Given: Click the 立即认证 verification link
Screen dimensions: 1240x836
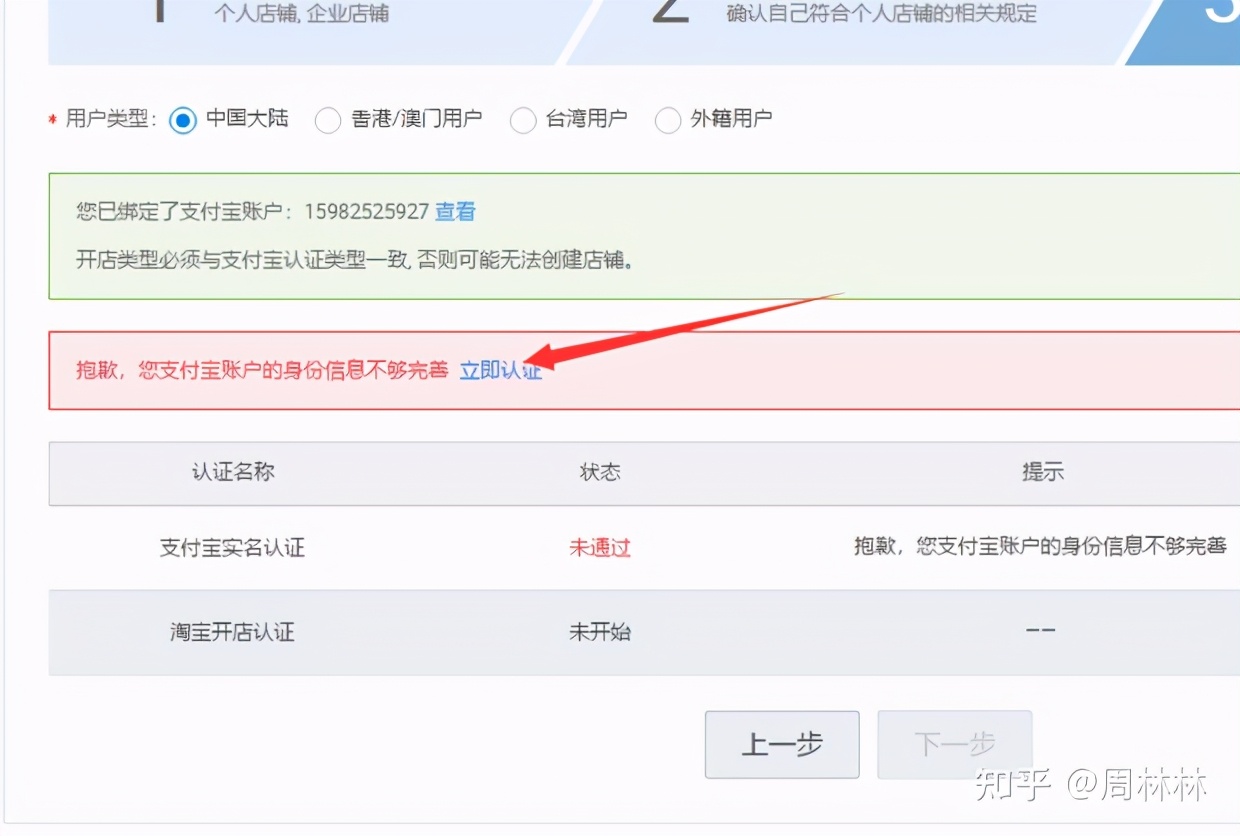Looking at the screenshot, I should (501, 369).
